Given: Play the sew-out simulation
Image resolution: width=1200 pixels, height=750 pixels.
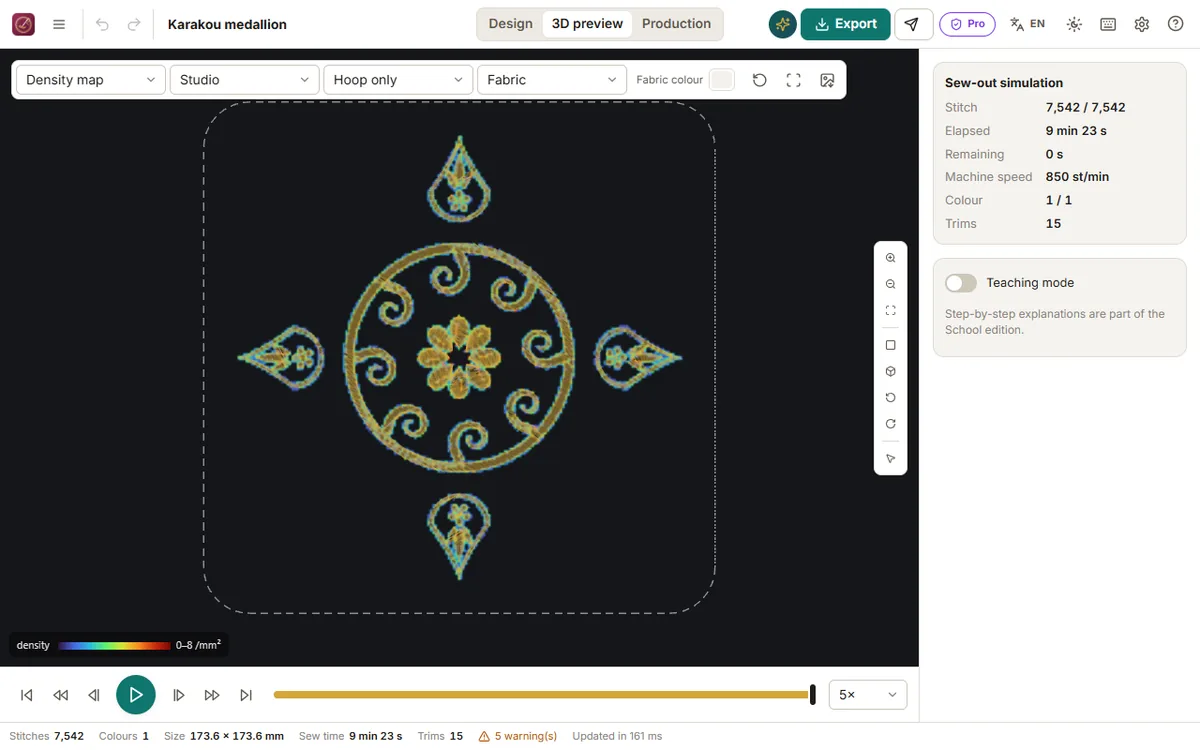Looking at the screenshot, I should point(136,695).
